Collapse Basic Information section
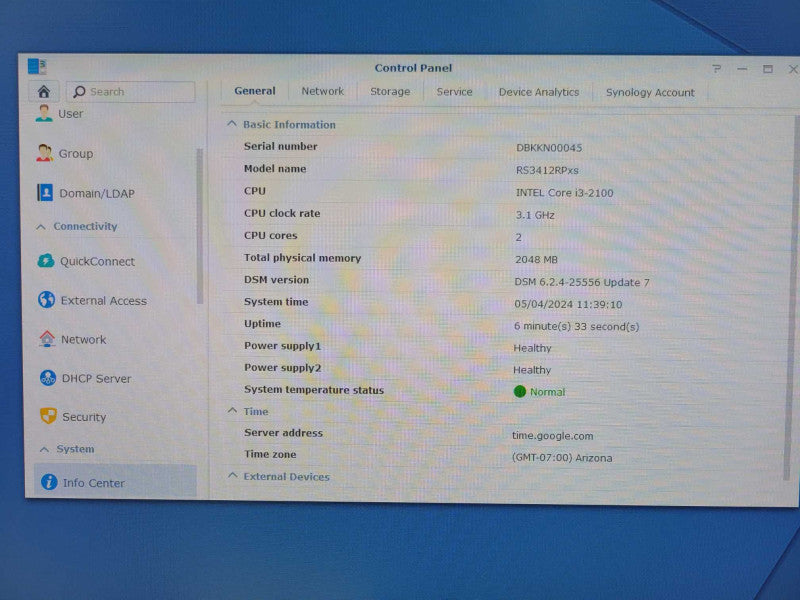Image resolution: width=800 pixels, height=600 pixels. (232, 124)
